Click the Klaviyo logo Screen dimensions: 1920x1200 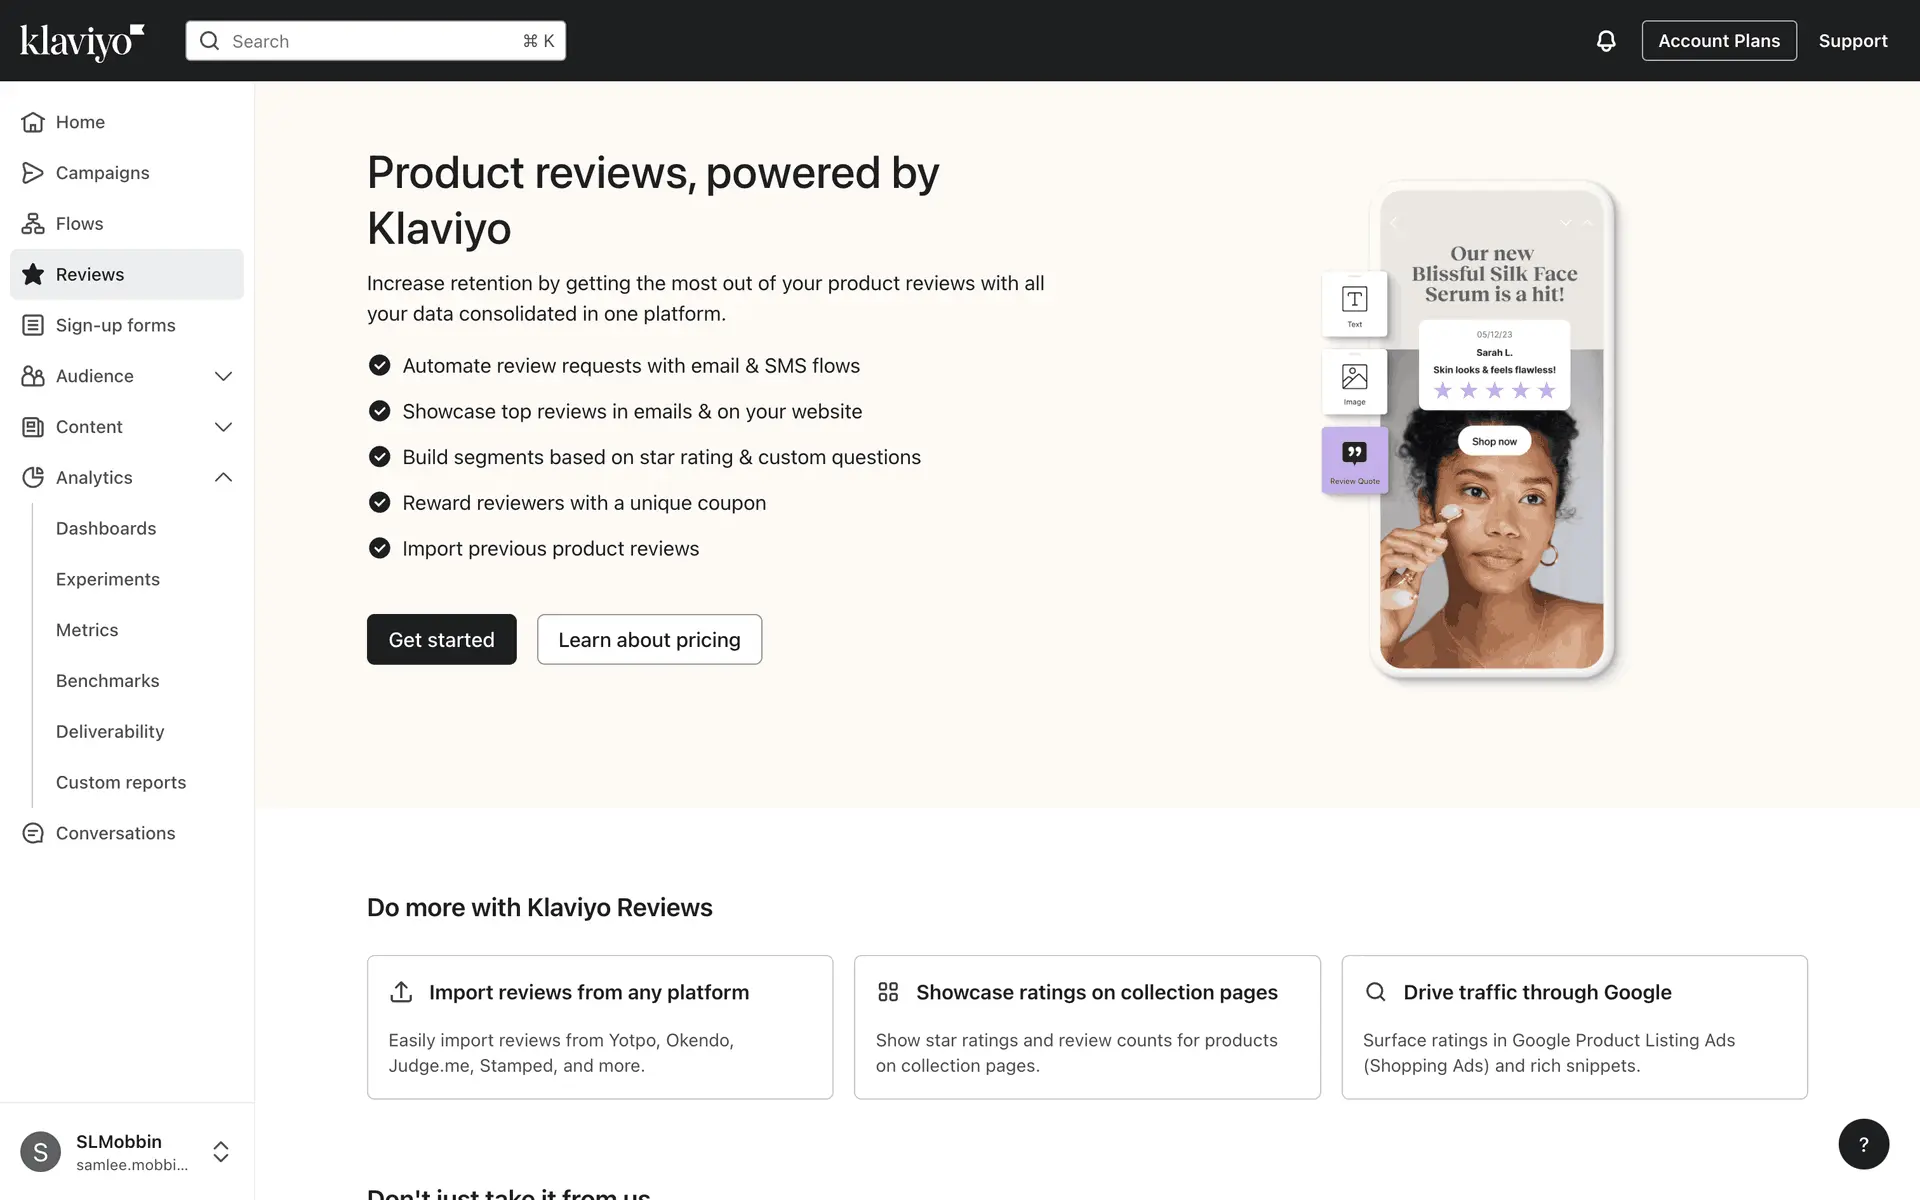pos(82,41)
